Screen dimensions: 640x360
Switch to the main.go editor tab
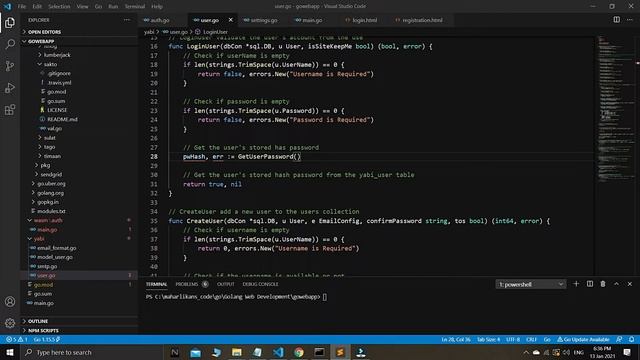[x=312, y=20]
